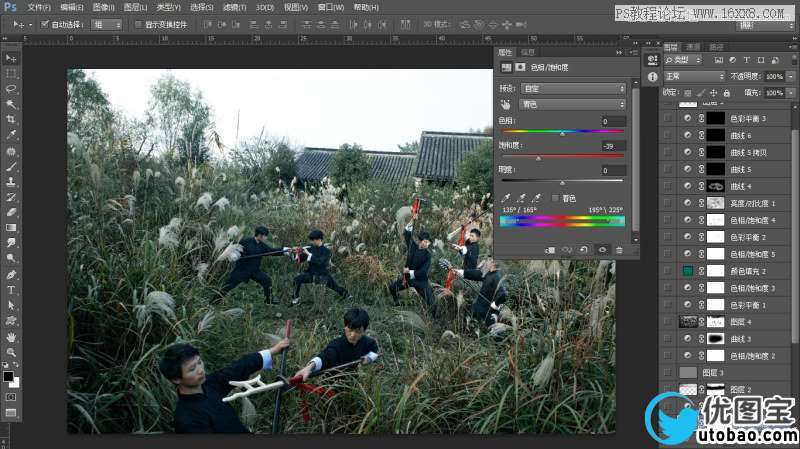Select the 色彩平衡 1 layer name
The width and height of the screenshot is (800, 449).
[748, 305]
